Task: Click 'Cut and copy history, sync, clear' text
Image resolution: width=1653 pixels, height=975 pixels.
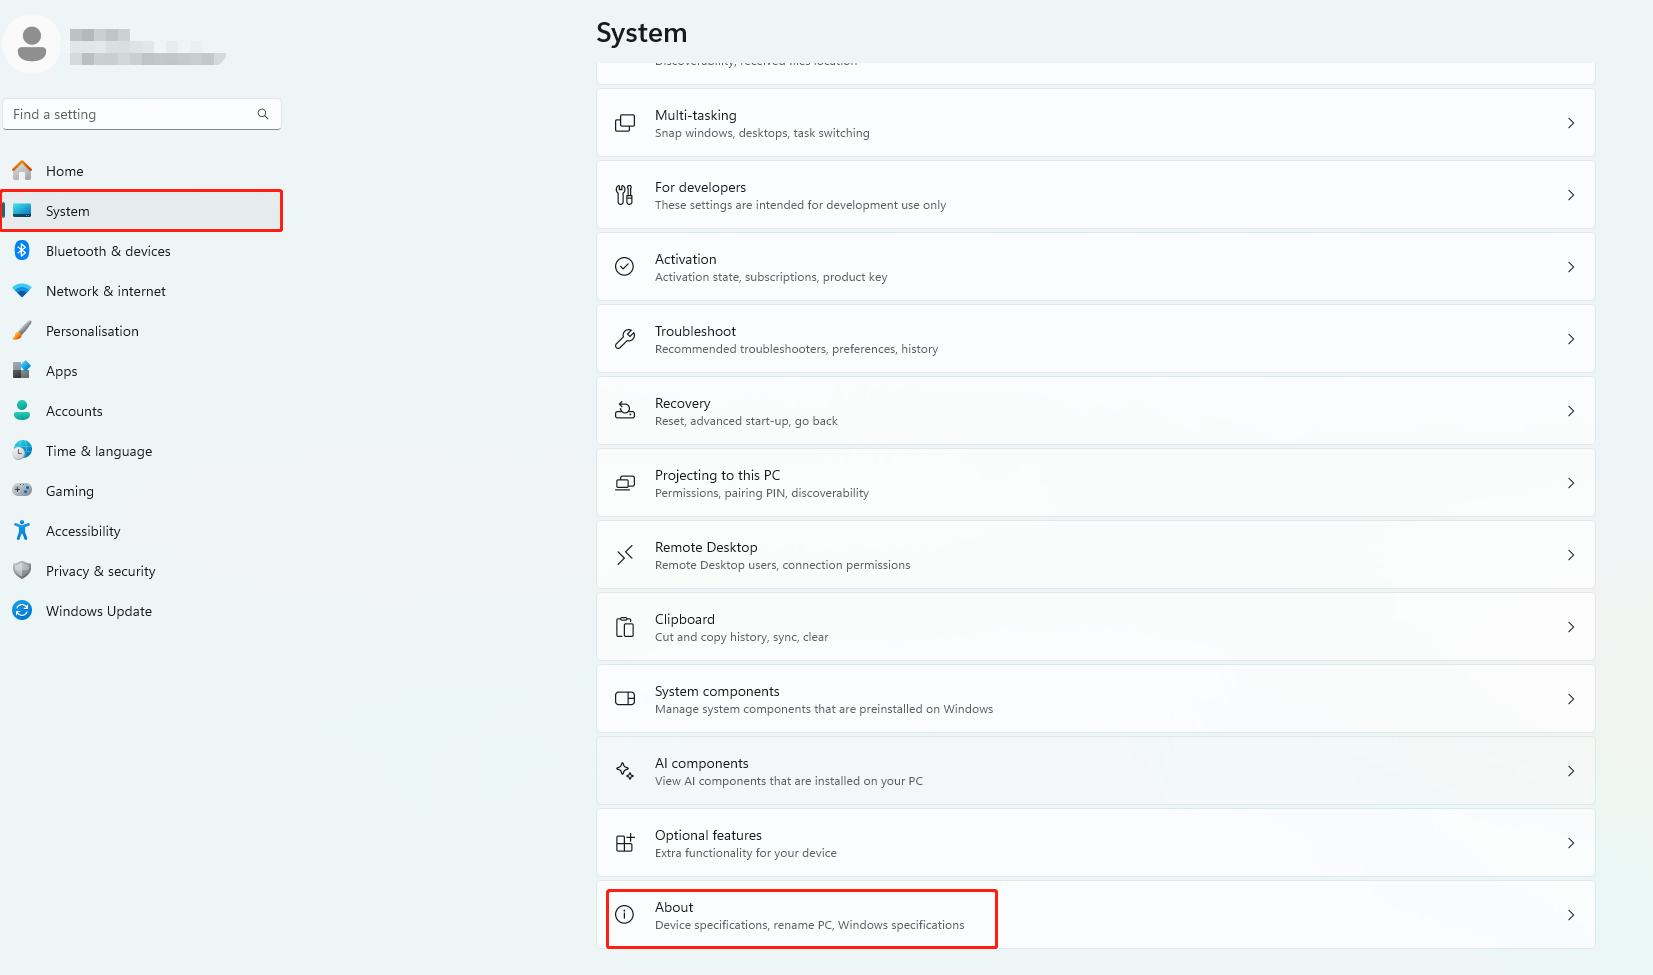Action: pyautogui.click(x=741, y=637)
